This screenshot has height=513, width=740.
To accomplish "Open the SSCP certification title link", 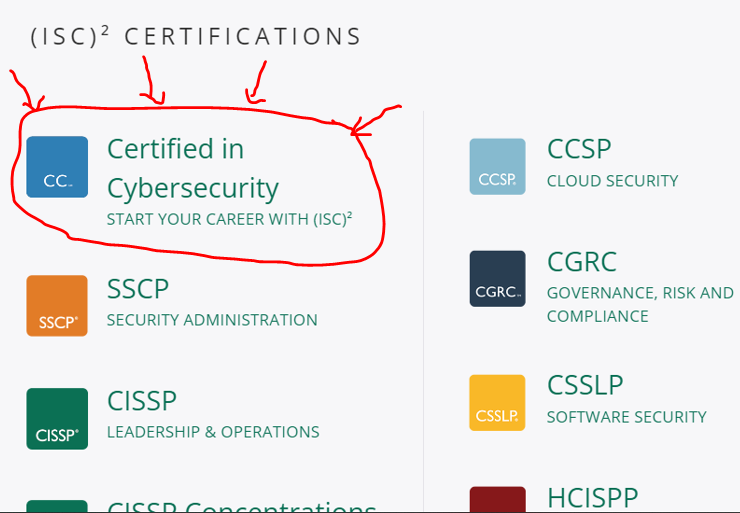I will click(138, 289).
